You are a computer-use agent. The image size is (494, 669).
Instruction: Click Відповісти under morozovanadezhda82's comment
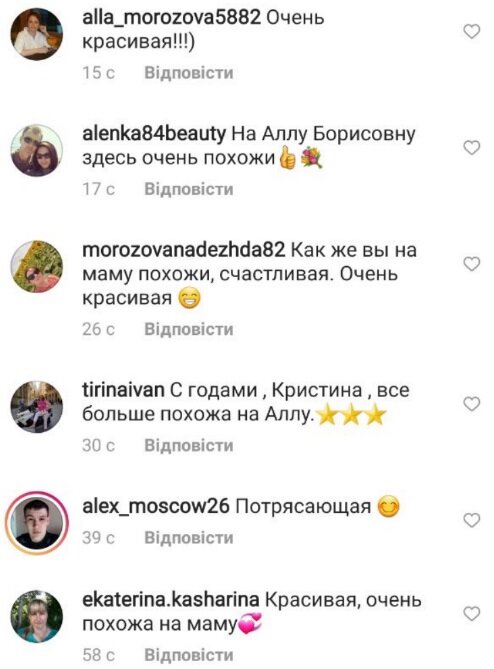(189, 329)
